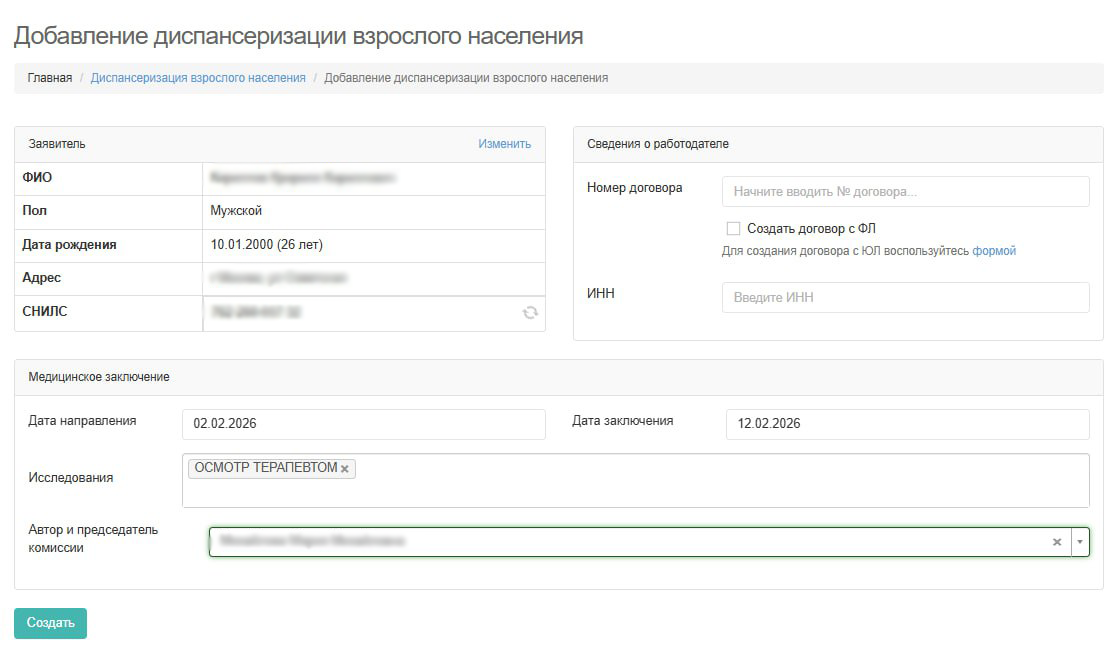The height and width of the screenshot is (650, 1111).
Task: Remove the ОСМОТР ТЕРАПЕВТОМ examination tag
Action: click(x=345, y=467)
